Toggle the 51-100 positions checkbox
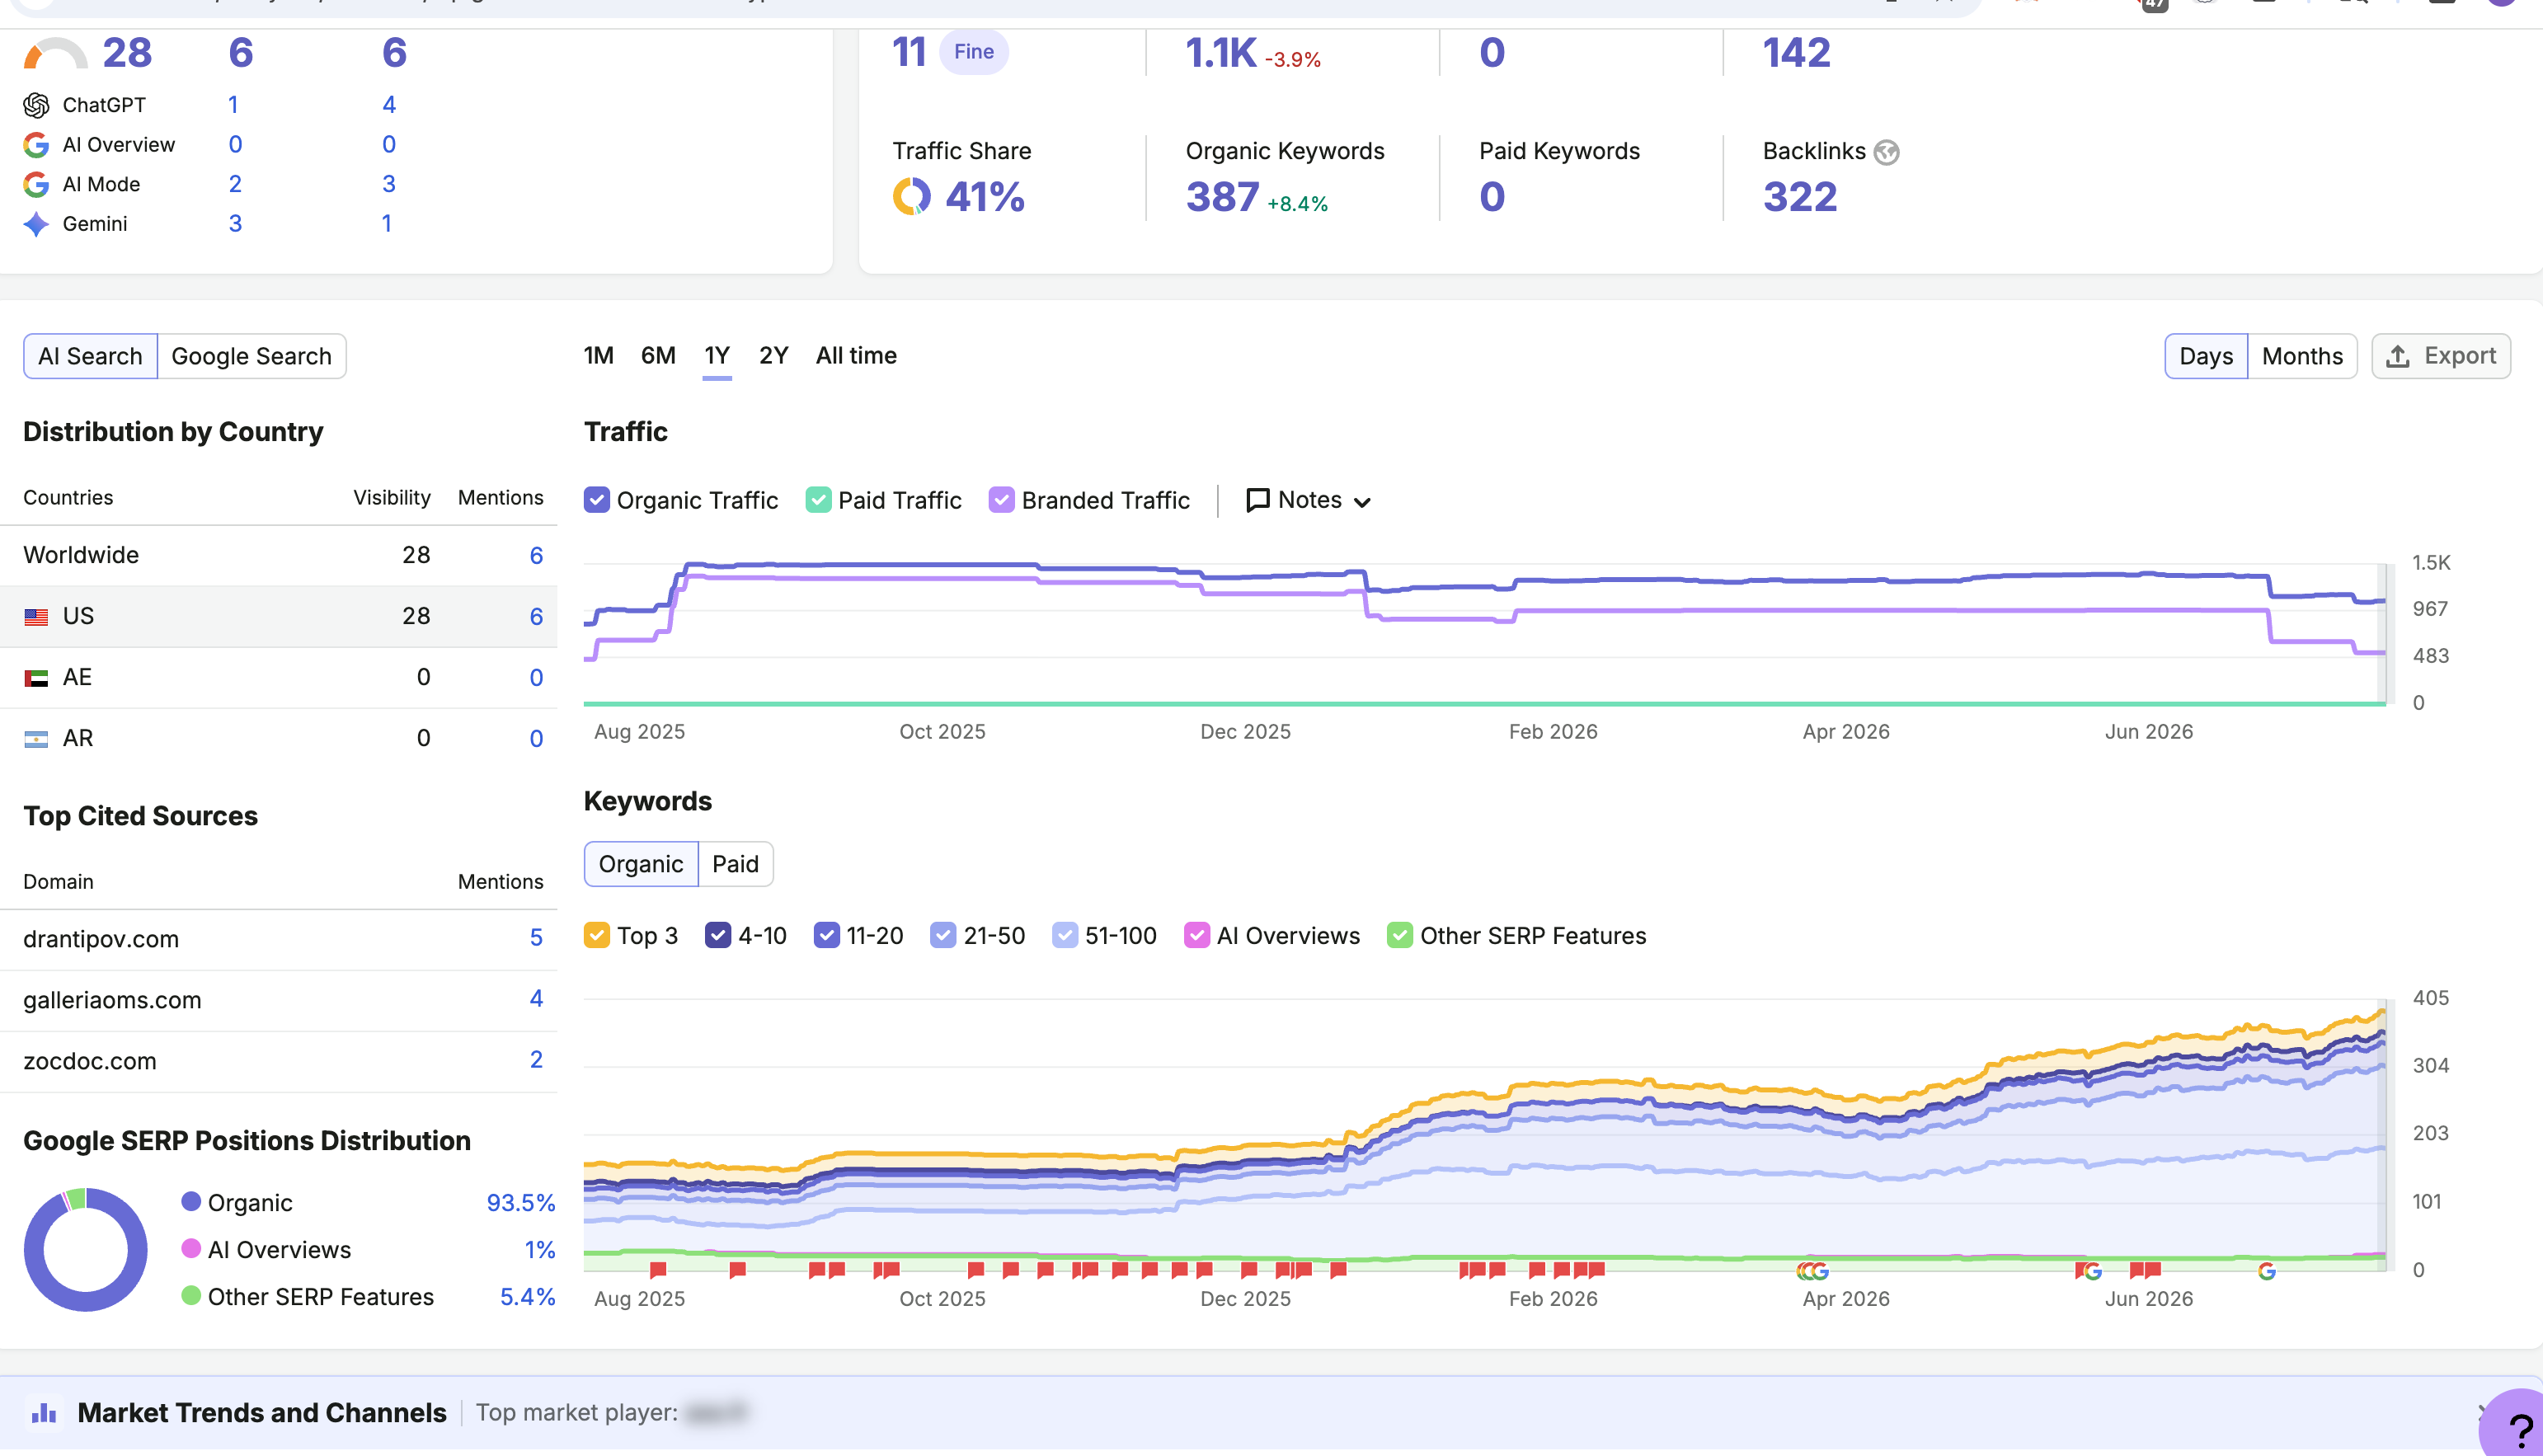This screenshot has height=1456, width=2543. (x=1065, y=936)
